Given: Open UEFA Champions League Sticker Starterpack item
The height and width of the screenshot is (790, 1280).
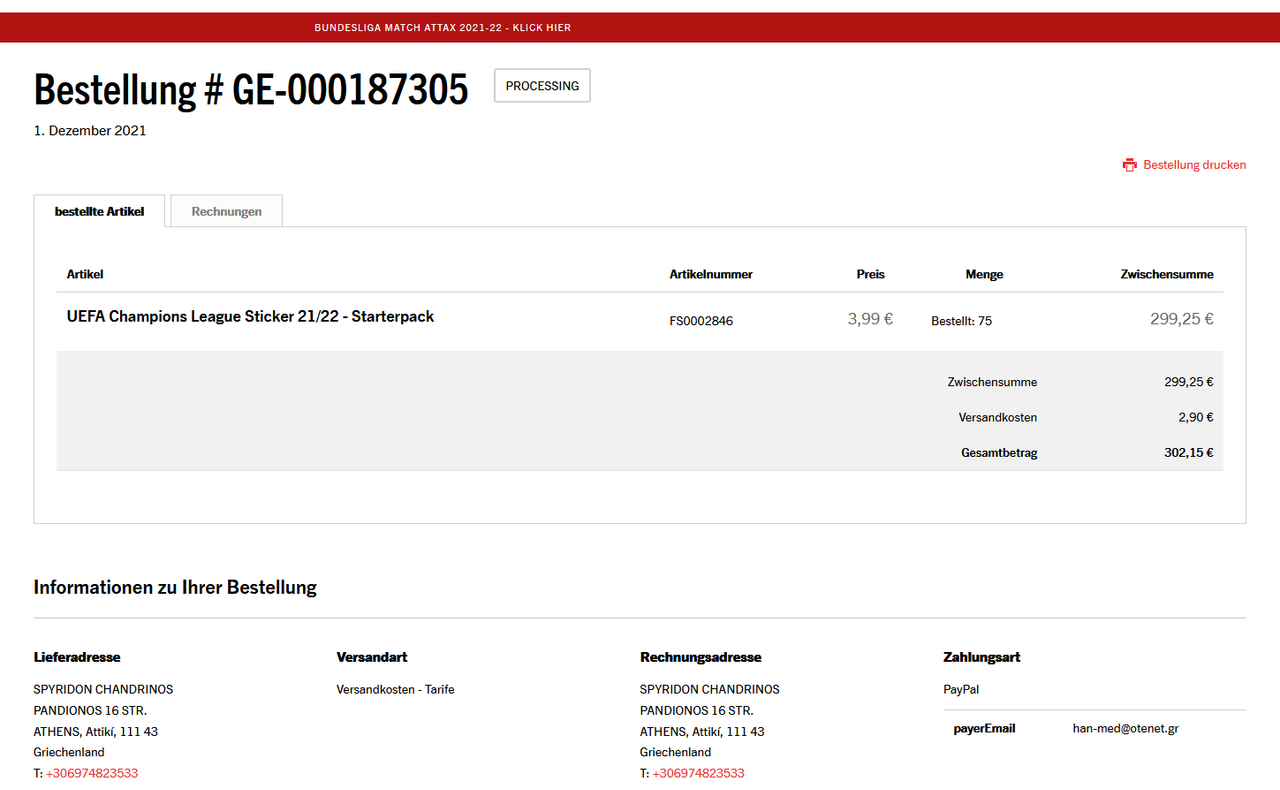Looking at the screenshot, I should pos(250,316).
